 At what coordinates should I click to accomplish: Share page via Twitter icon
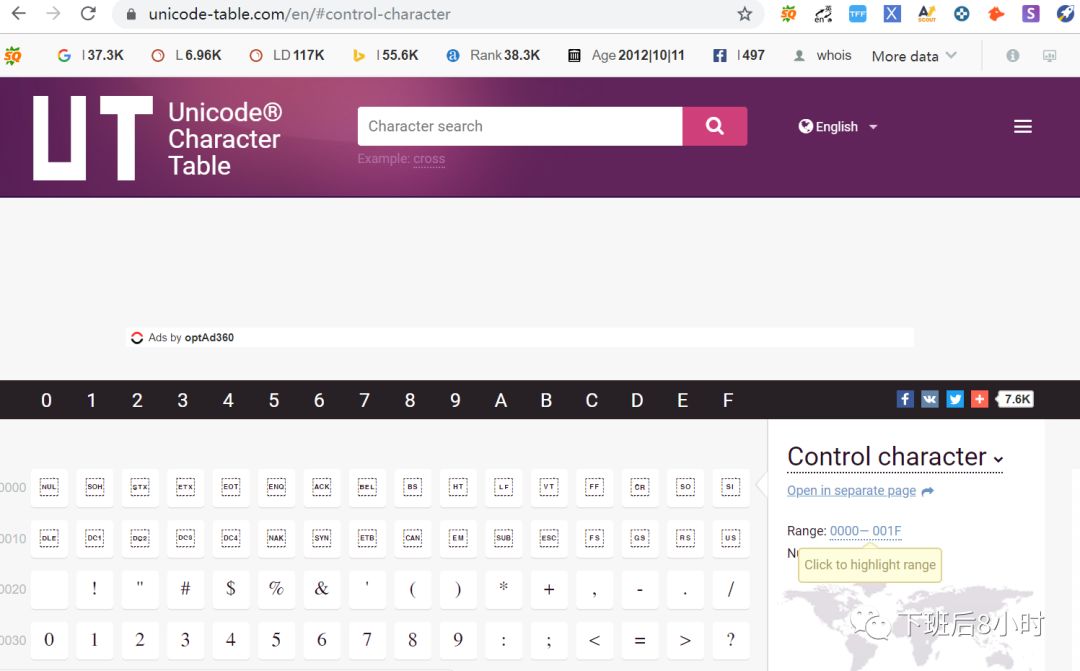click(x=955, y=399)
